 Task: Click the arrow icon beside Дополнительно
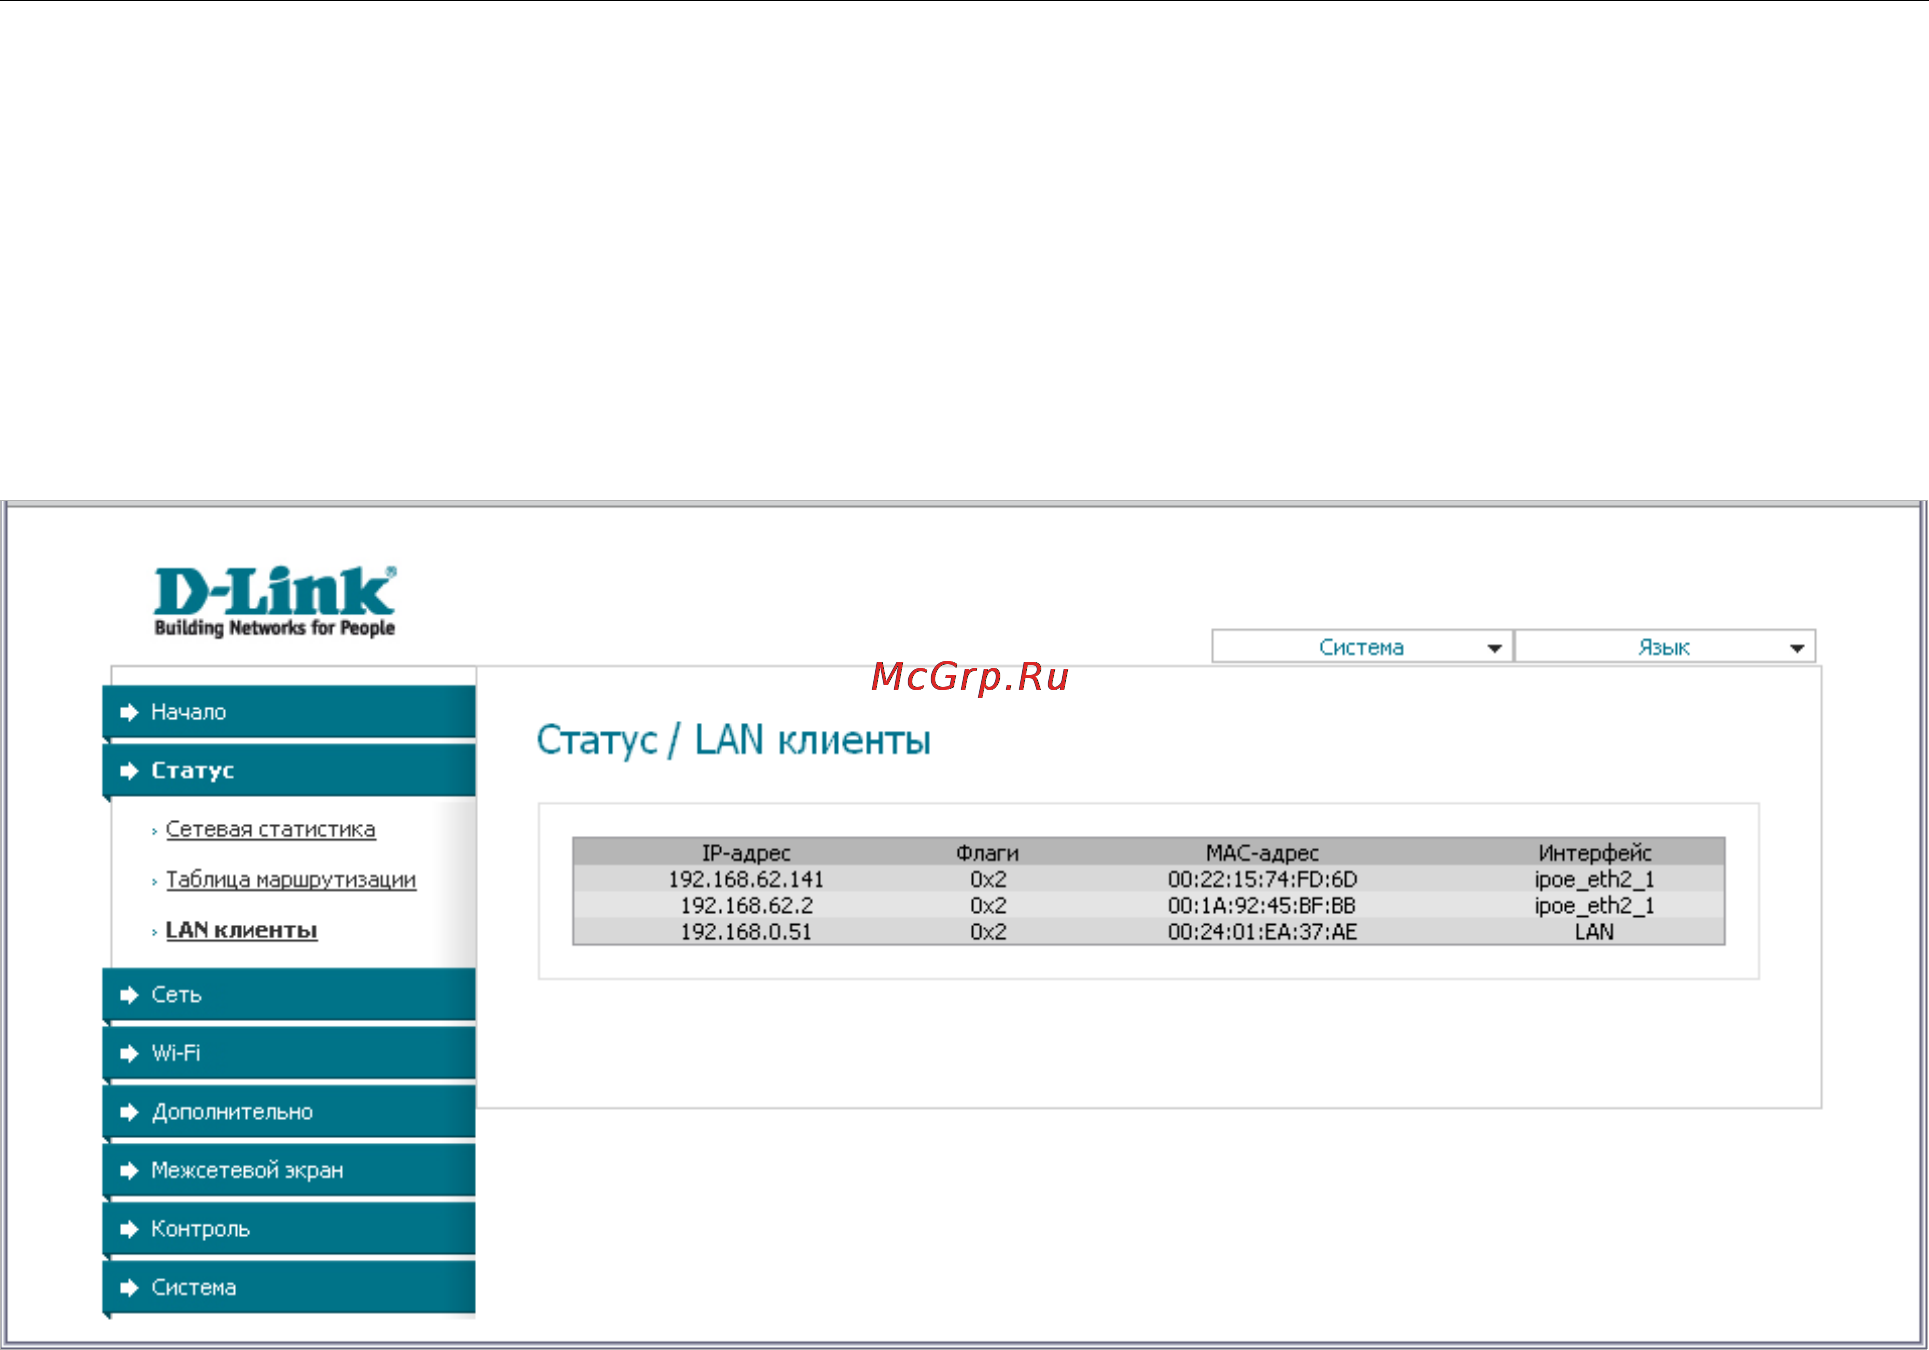pos(129,1112)
